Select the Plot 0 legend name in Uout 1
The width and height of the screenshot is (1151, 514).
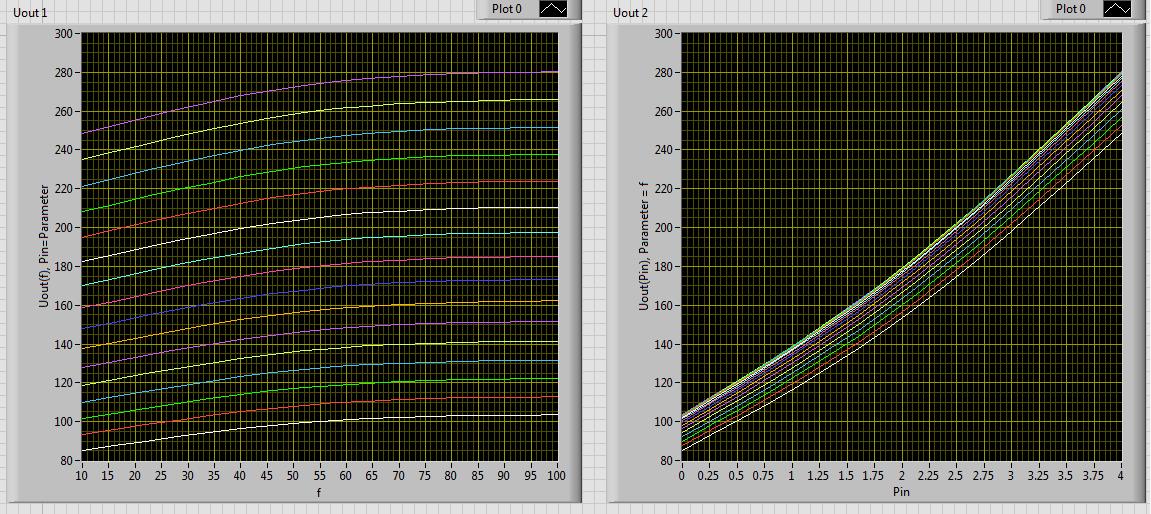507,9
